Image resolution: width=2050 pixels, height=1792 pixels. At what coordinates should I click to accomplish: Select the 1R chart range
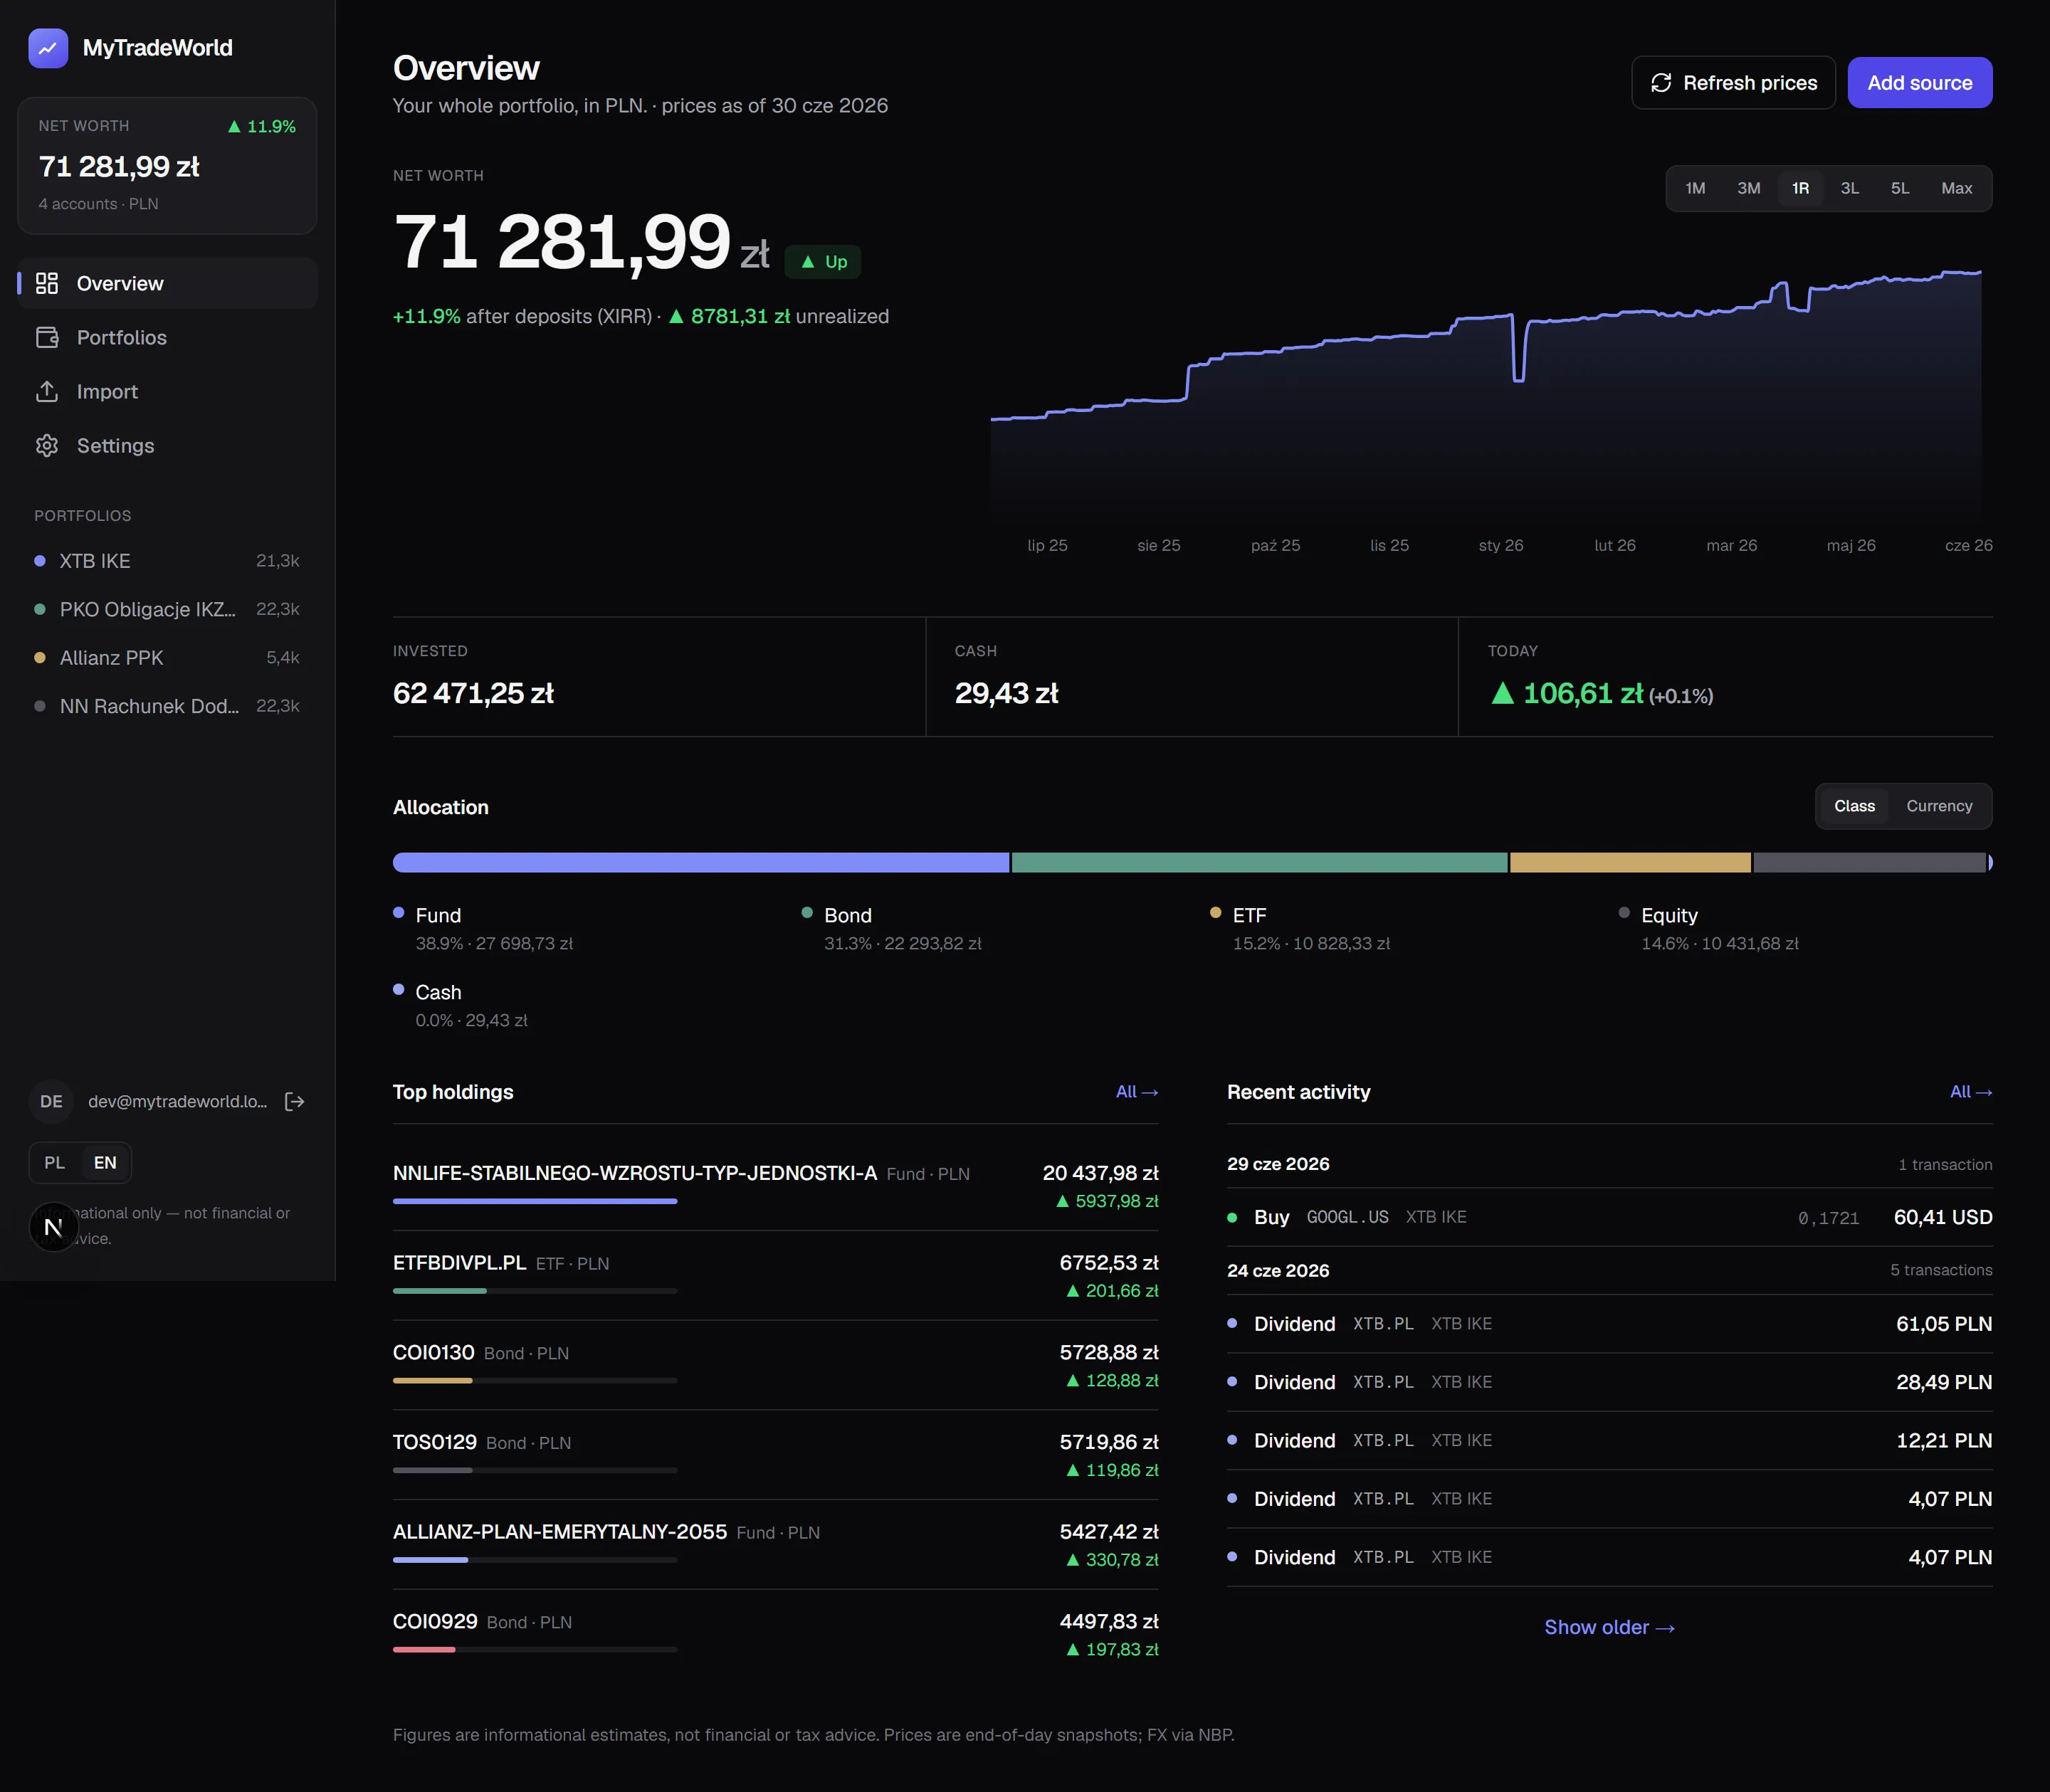coord(1800,188)
